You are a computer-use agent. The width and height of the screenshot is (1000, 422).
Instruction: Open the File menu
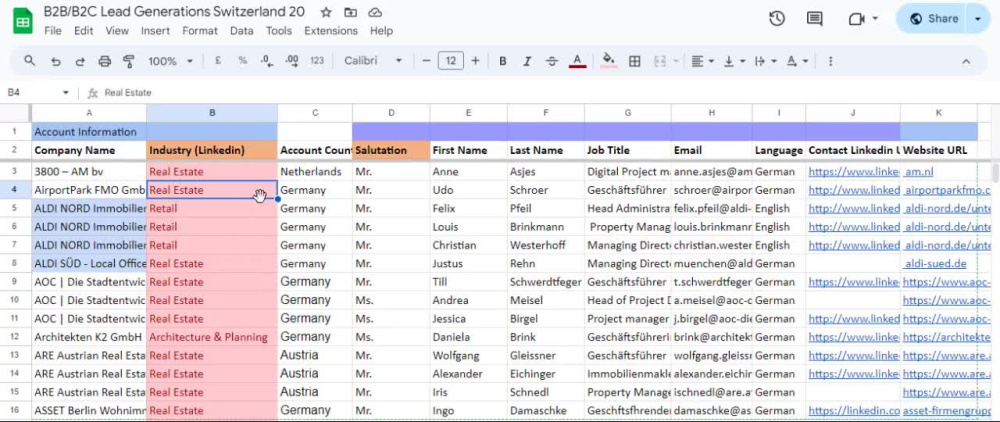click(52, 31)
